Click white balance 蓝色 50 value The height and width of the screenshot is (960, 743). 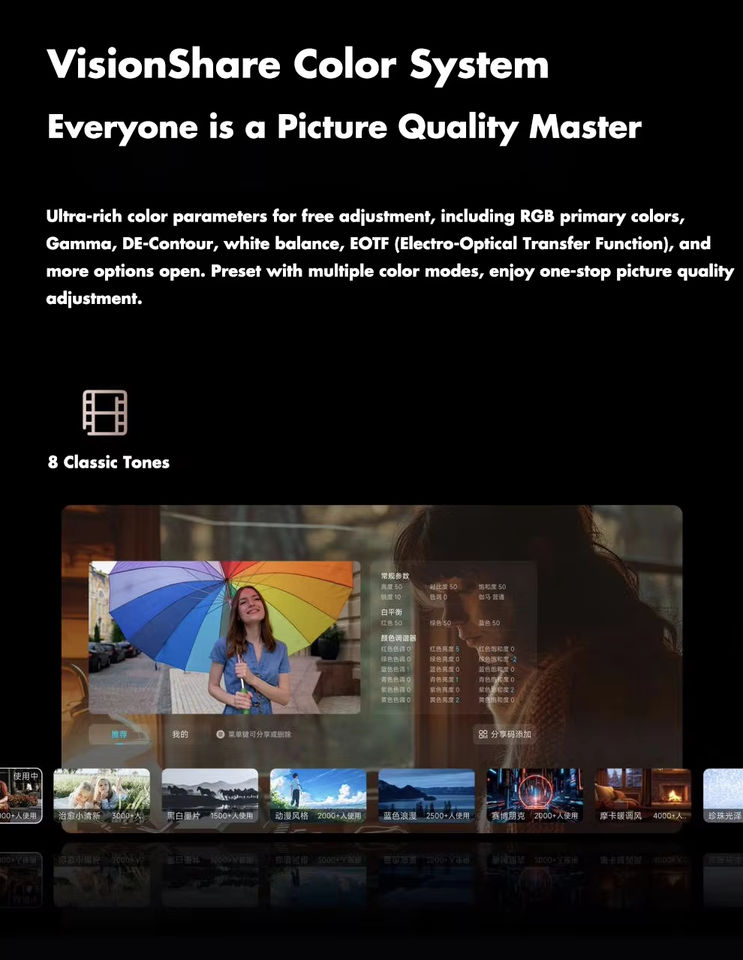[490, 623]
